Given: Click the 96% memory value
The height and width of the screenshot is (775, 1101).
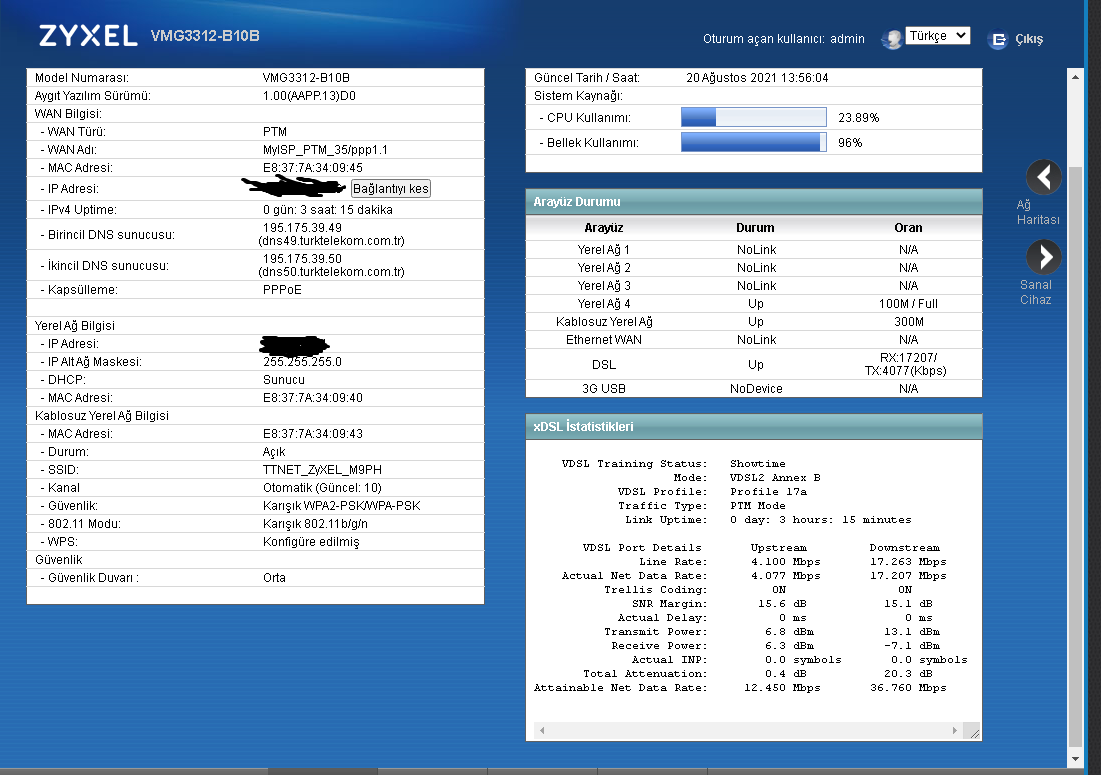Looking at the screenshot, I should 850,143.
